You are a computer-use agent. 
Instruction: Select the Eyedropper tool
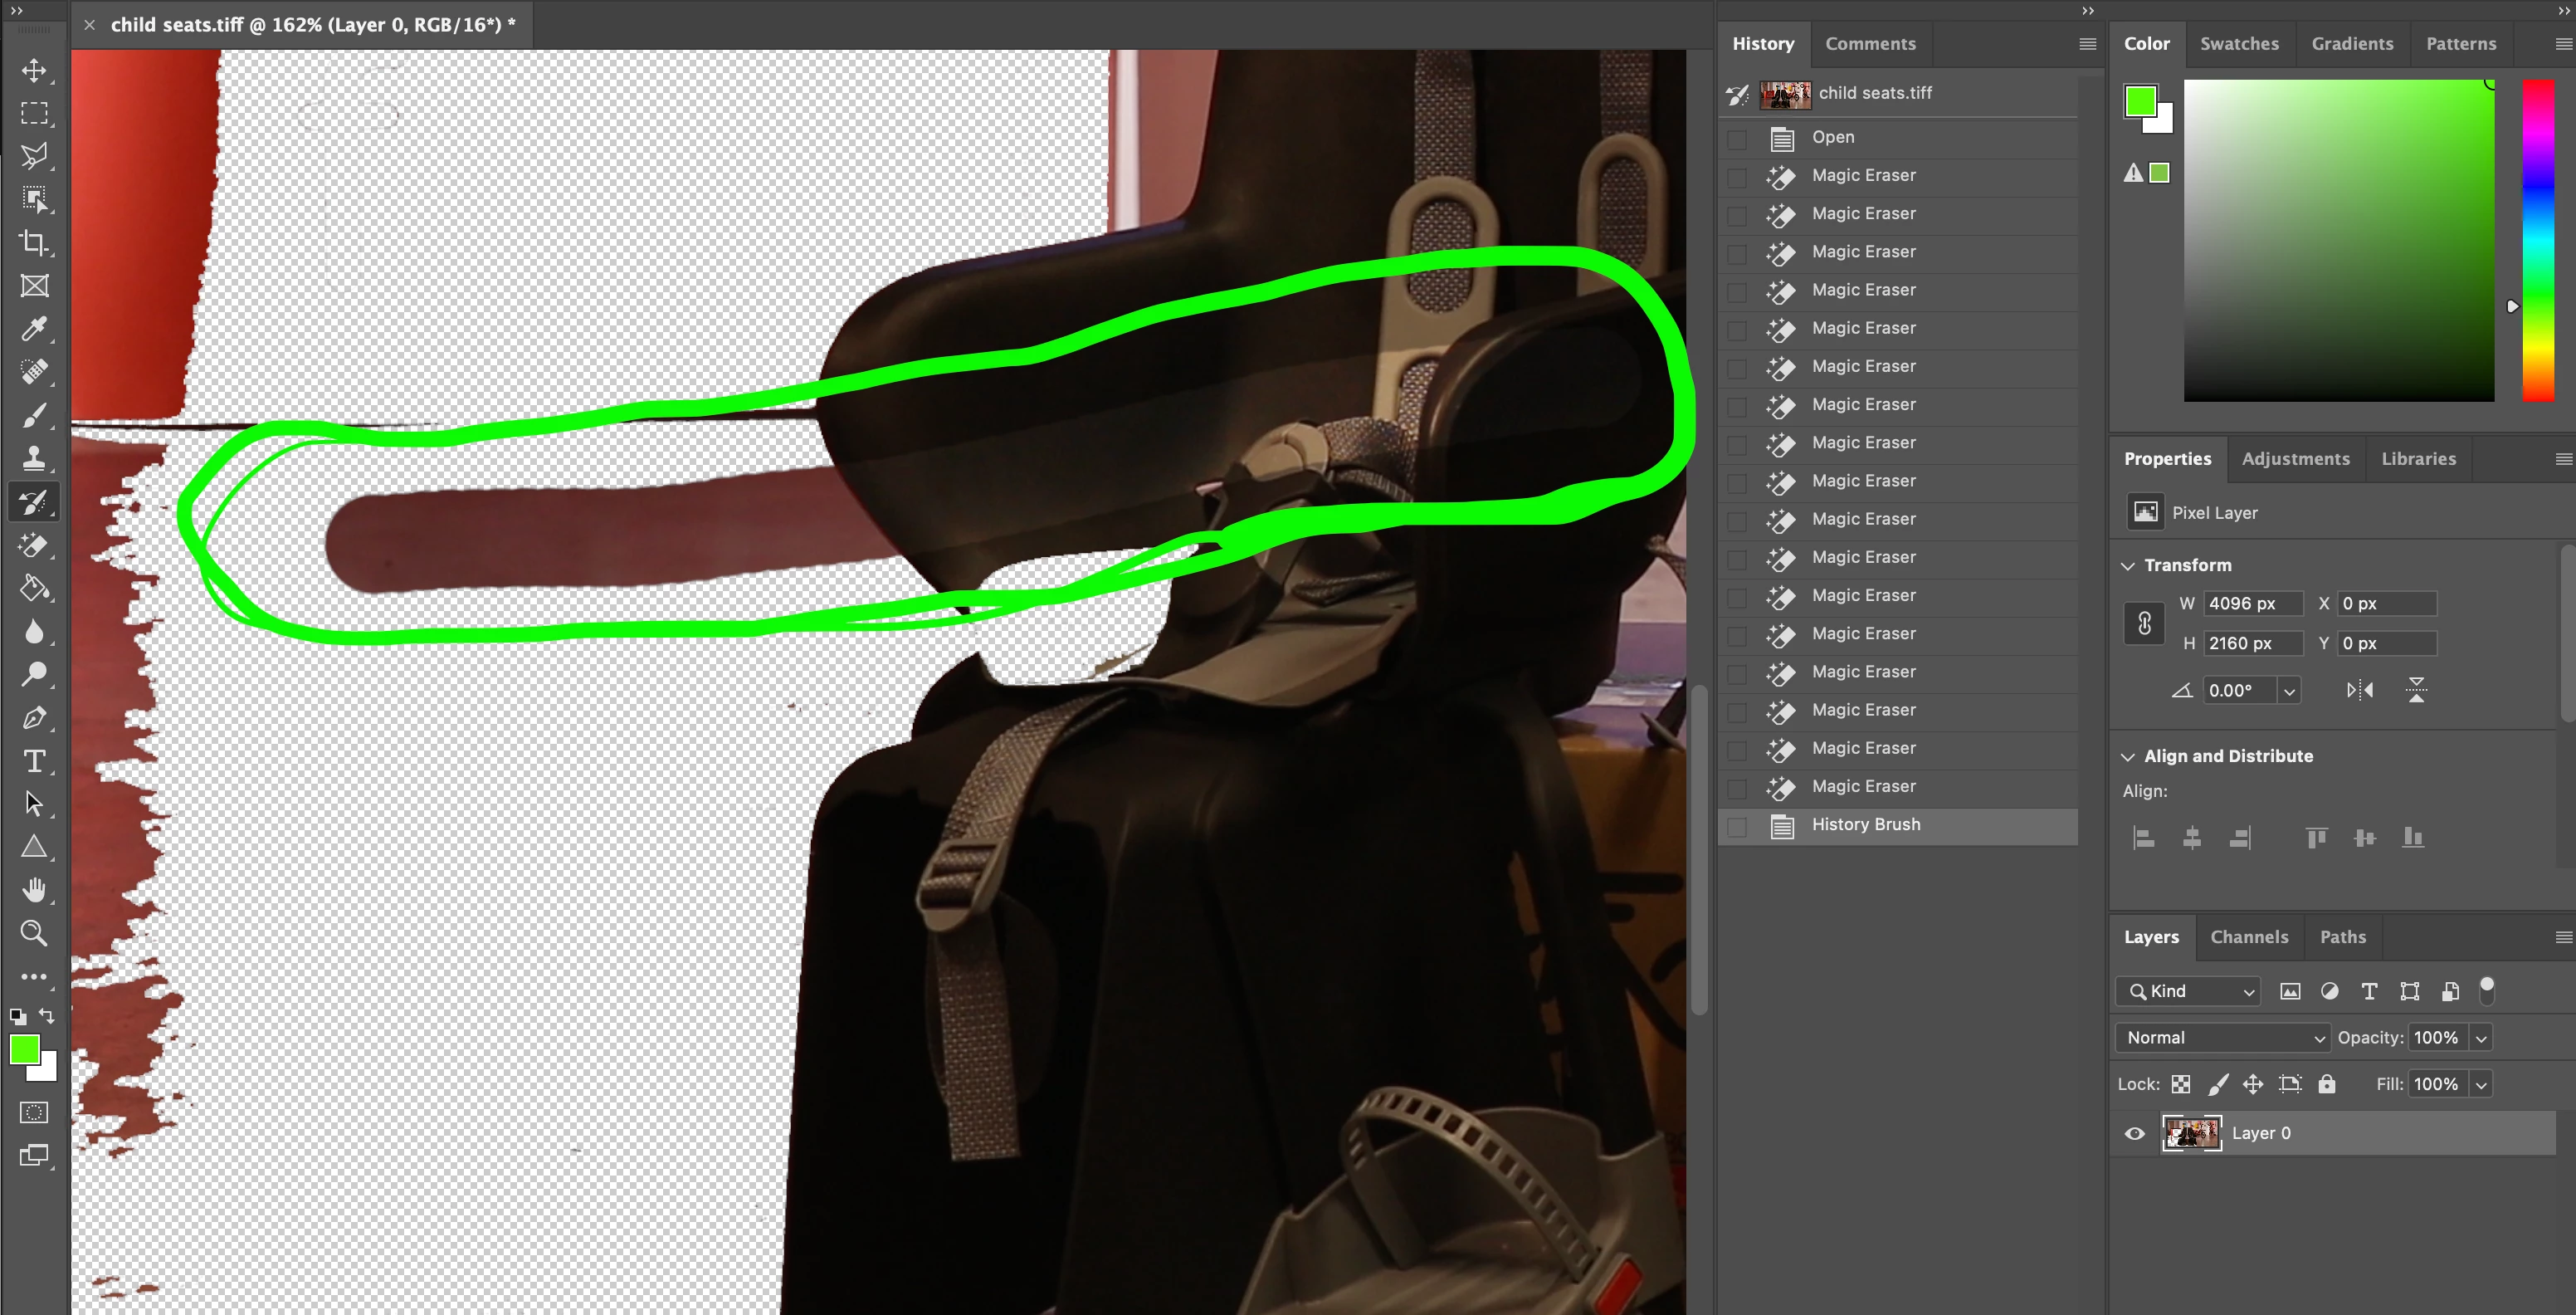click(x=34, y=329)
